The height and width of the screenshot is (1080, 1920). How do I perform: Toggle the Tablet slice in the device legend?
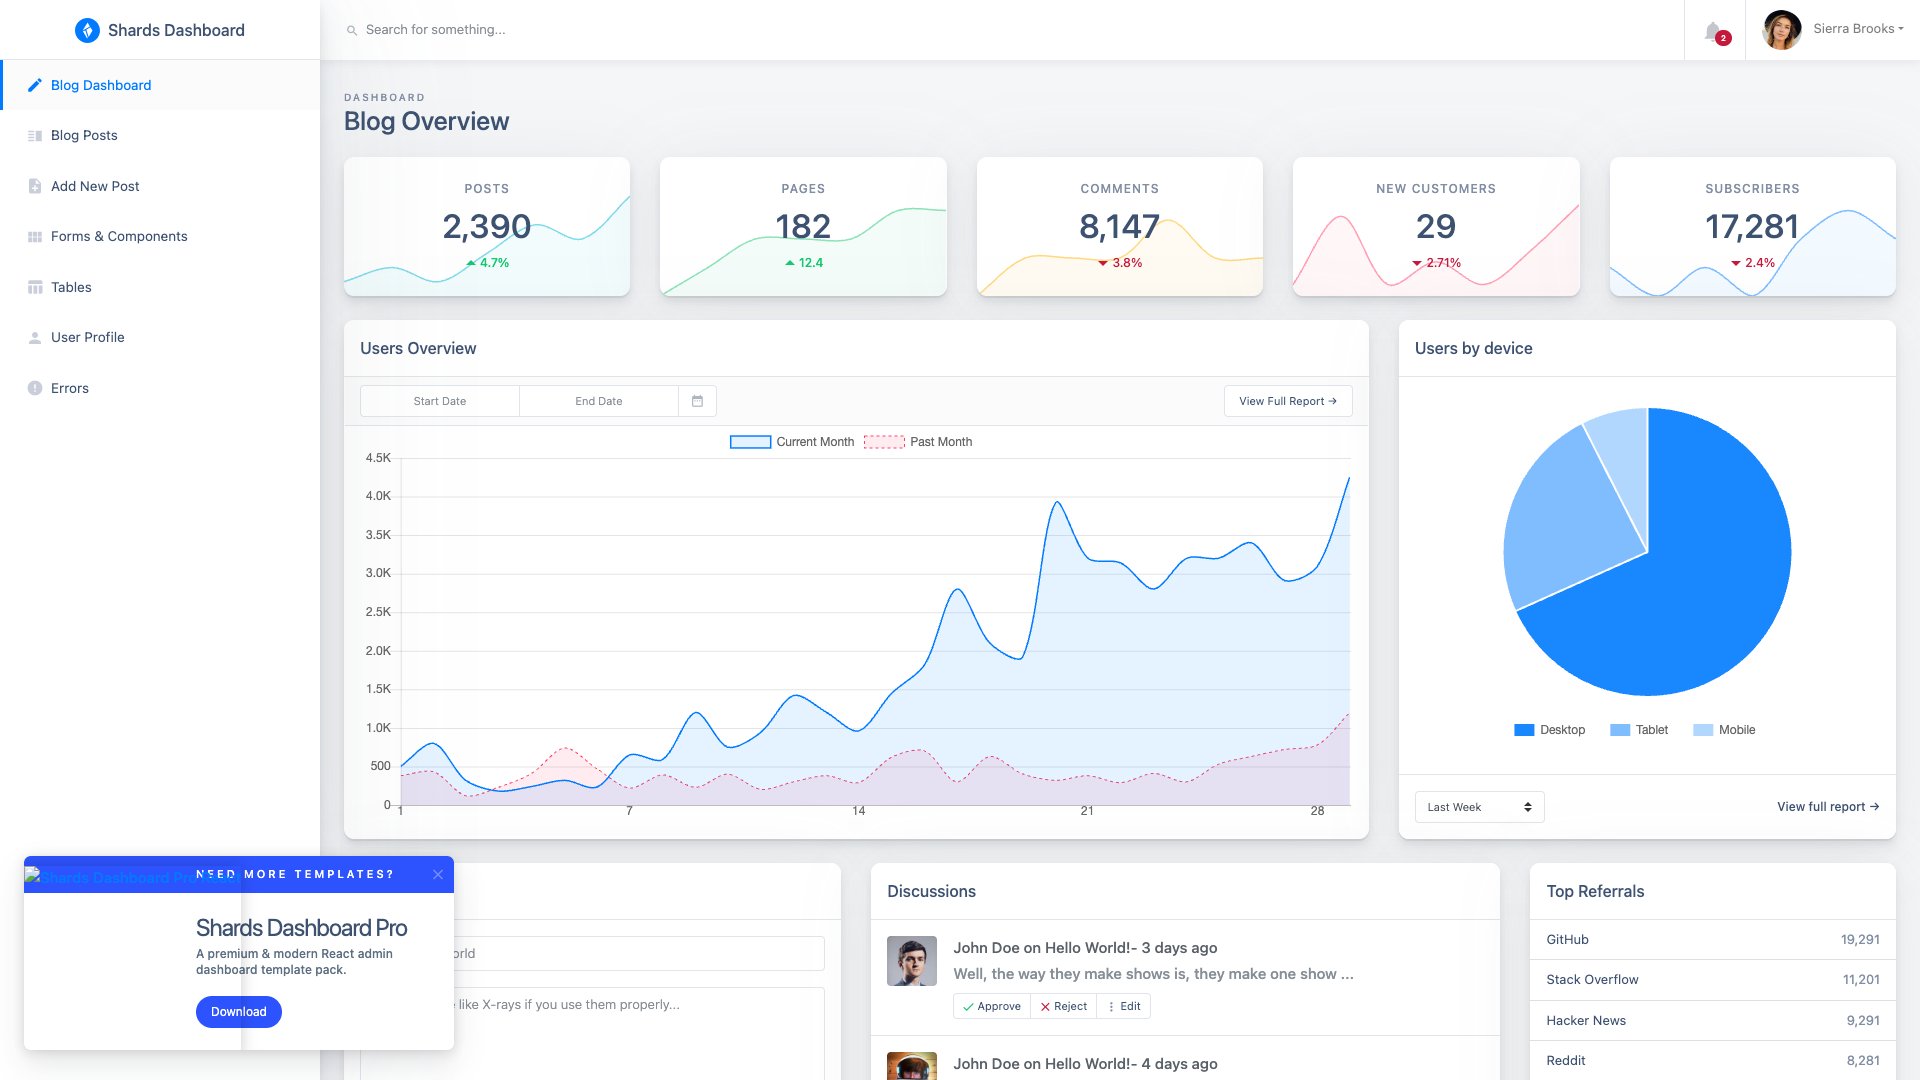(x=1638, y=729)
